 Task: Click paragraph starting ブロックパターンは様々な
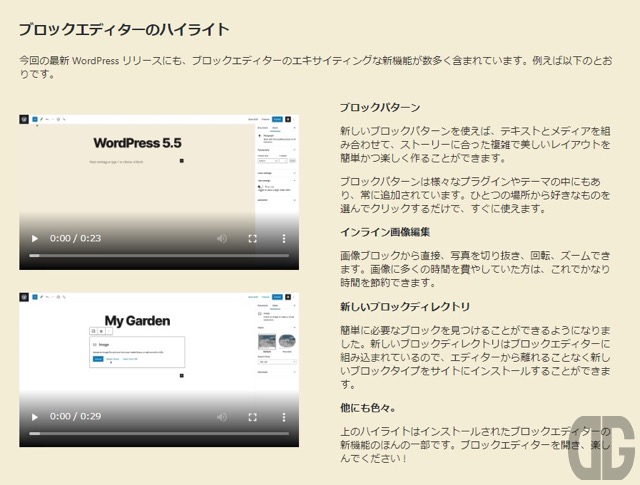pyautogui.click(x=475, y=195)
